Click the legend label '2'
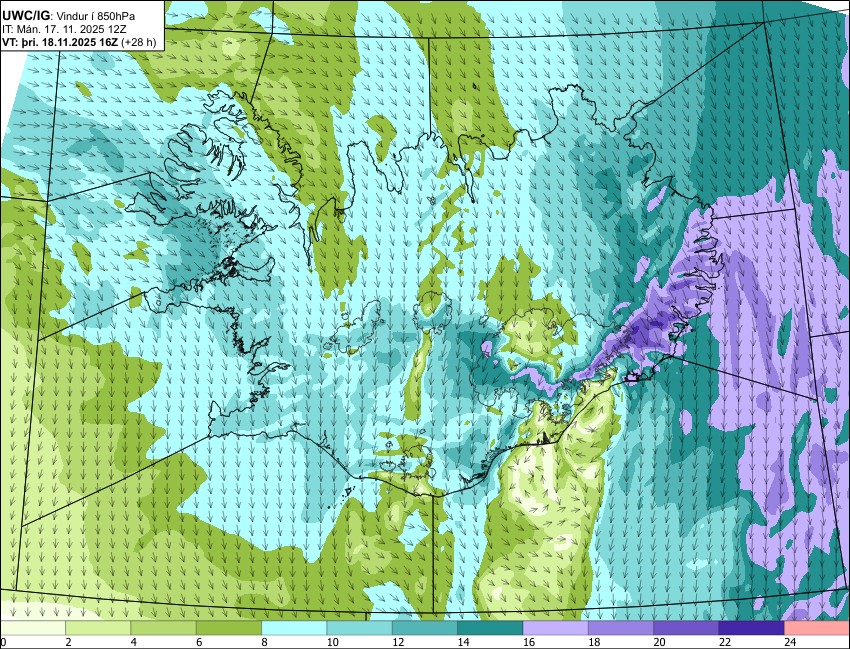 68,642
